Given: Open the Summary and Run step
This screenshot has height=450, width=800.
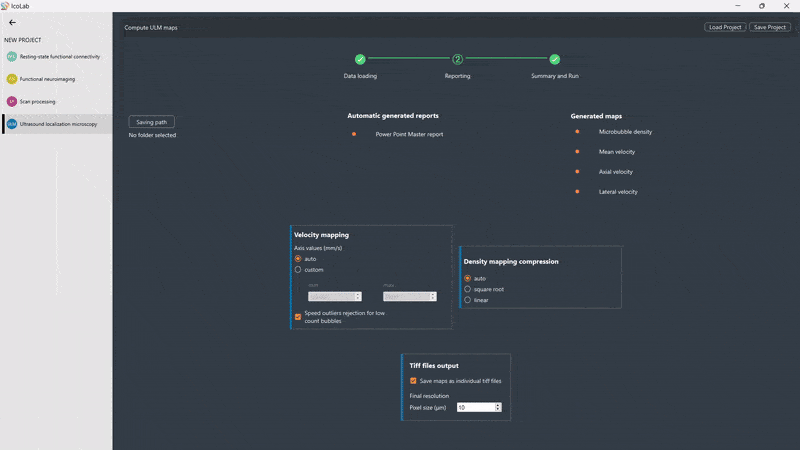Looking at the screenshot, I should [x=554, y=60].
